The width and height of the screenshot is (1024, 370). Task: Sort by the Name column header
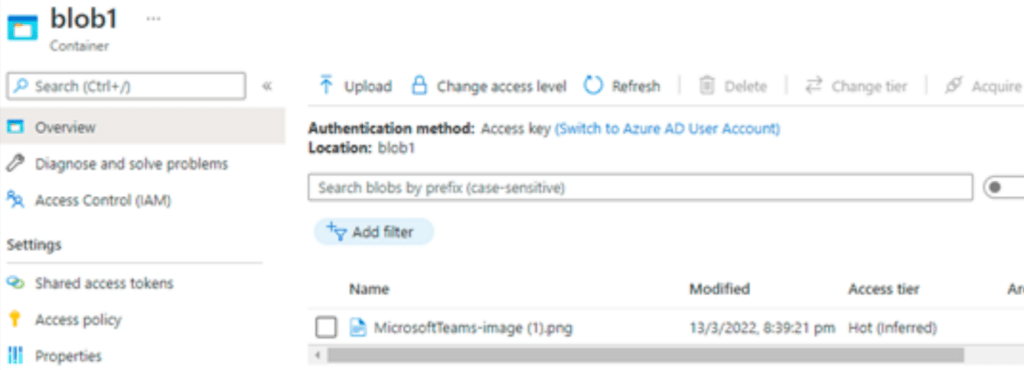click(x=369, y=288)
